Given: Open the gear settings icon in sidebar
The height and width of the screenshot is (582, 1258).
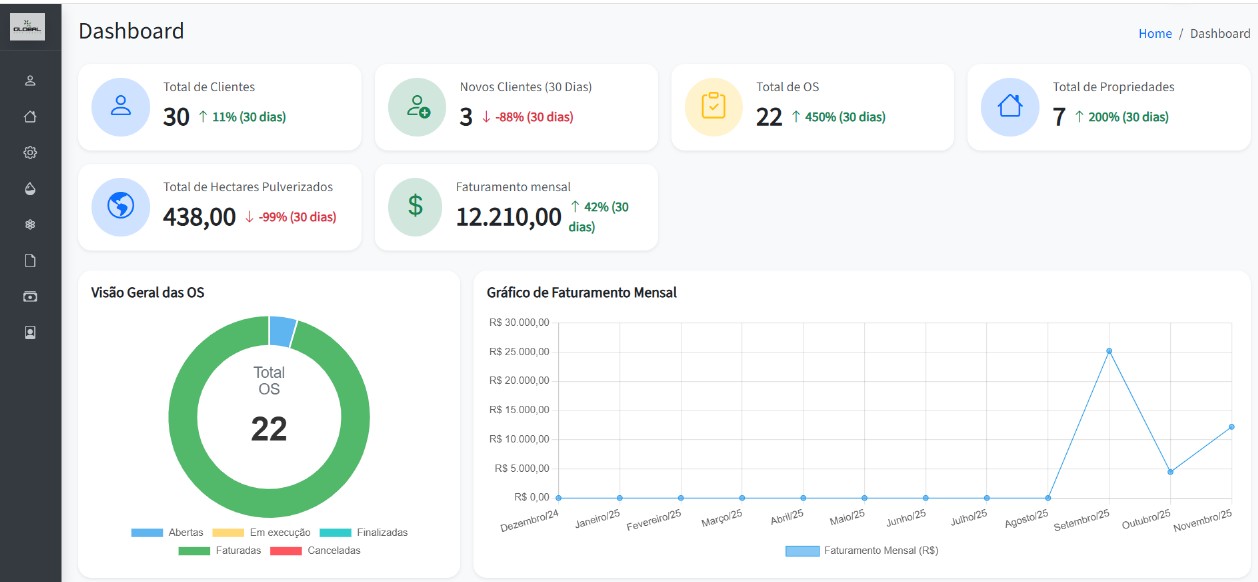Looking at the screenshot, I should 30,152.
